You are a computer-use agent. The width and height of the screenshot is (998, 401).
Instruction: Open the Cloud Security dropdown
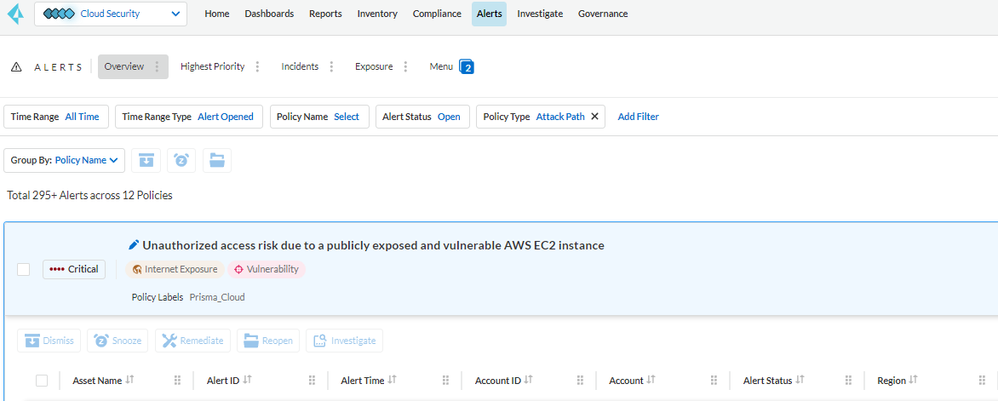(x=110, y=14)
